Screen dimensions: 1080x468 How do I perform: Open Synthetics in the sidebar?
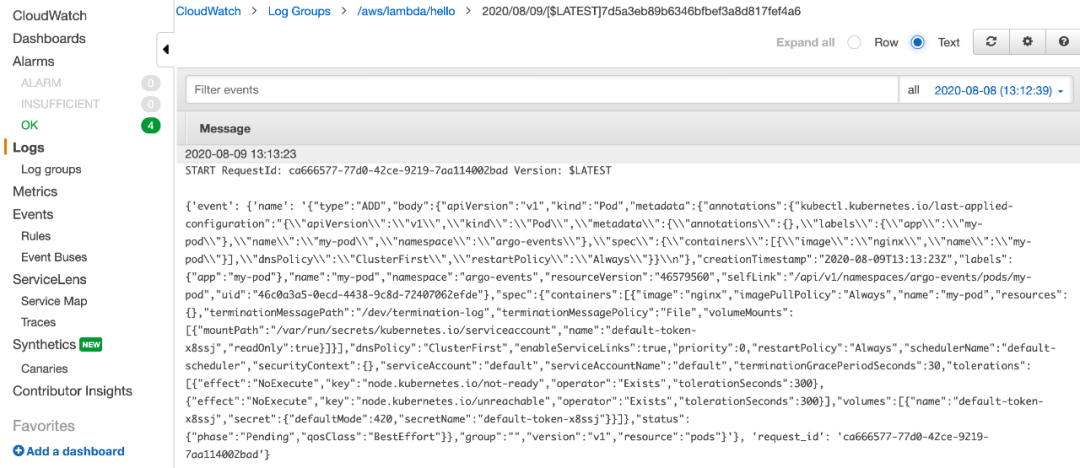click(x=44, y=345)
